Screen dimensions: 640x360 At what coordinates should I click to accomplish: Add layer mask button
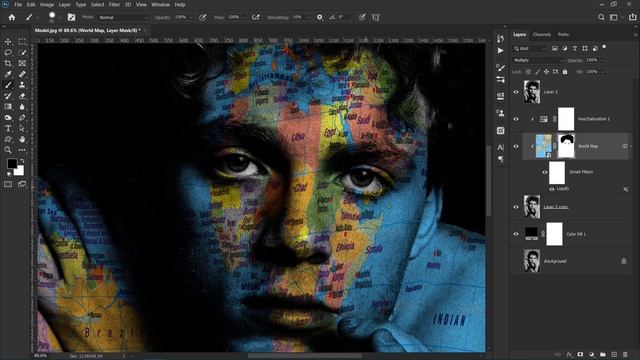click(580, 354)
